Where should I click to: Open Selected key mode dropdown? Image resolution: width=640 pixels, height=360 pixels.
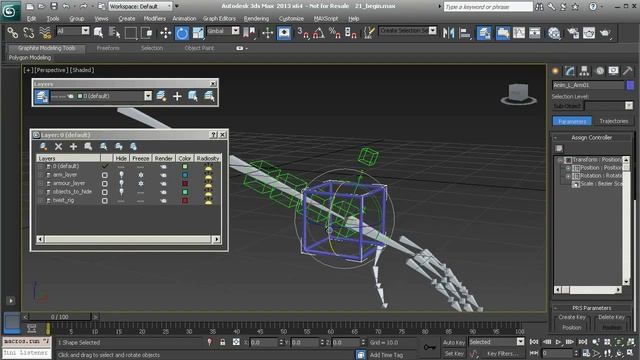[520, 342]
